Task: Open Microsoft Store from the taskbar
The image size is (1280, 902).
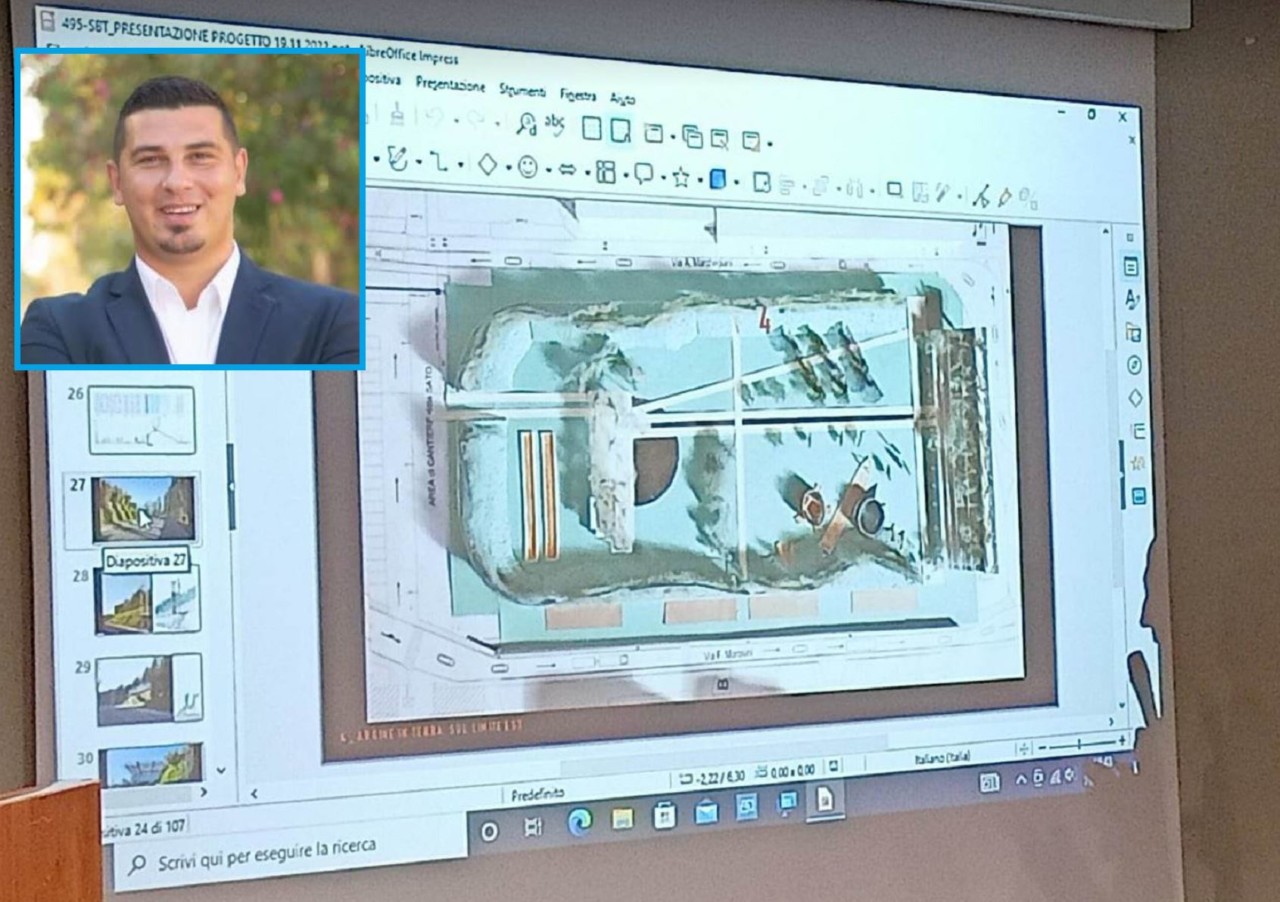Action: click(664, 815)
